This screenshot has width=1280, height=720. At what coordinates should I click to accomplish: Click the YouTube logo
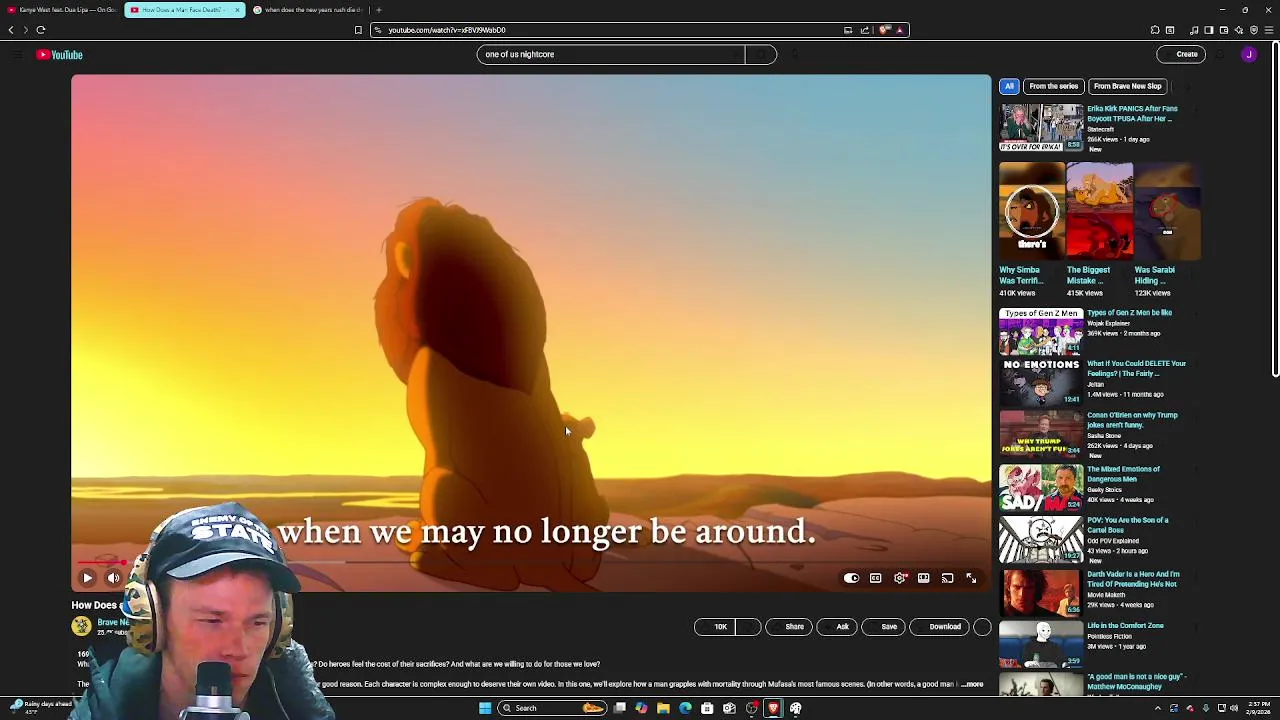pos(60,55)
